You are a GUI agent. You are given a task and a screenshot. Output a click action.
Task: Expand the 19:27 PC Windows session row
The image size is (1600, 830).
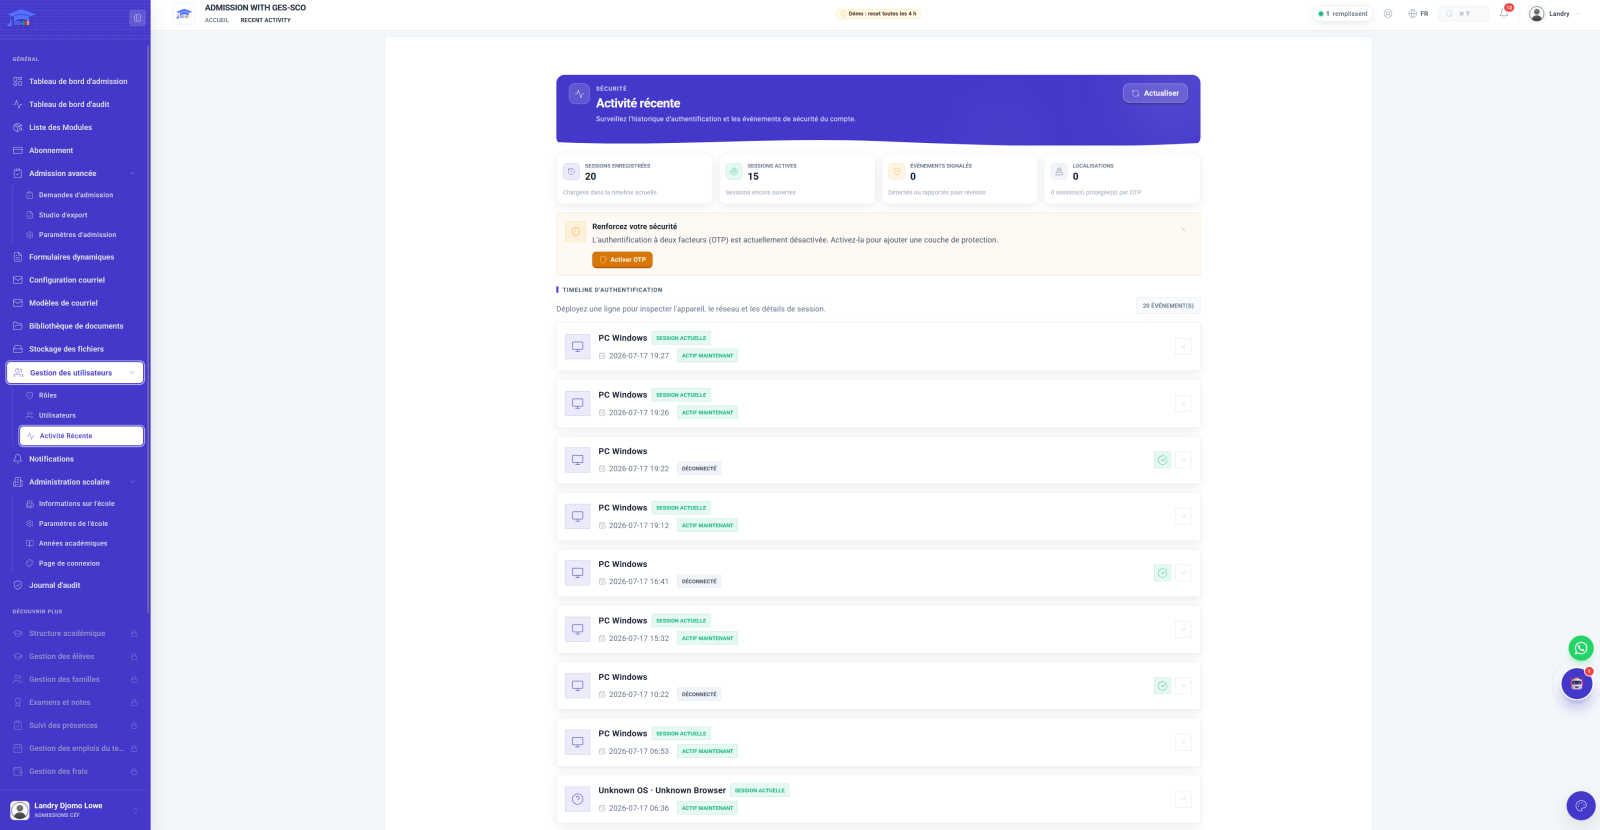1183,347
